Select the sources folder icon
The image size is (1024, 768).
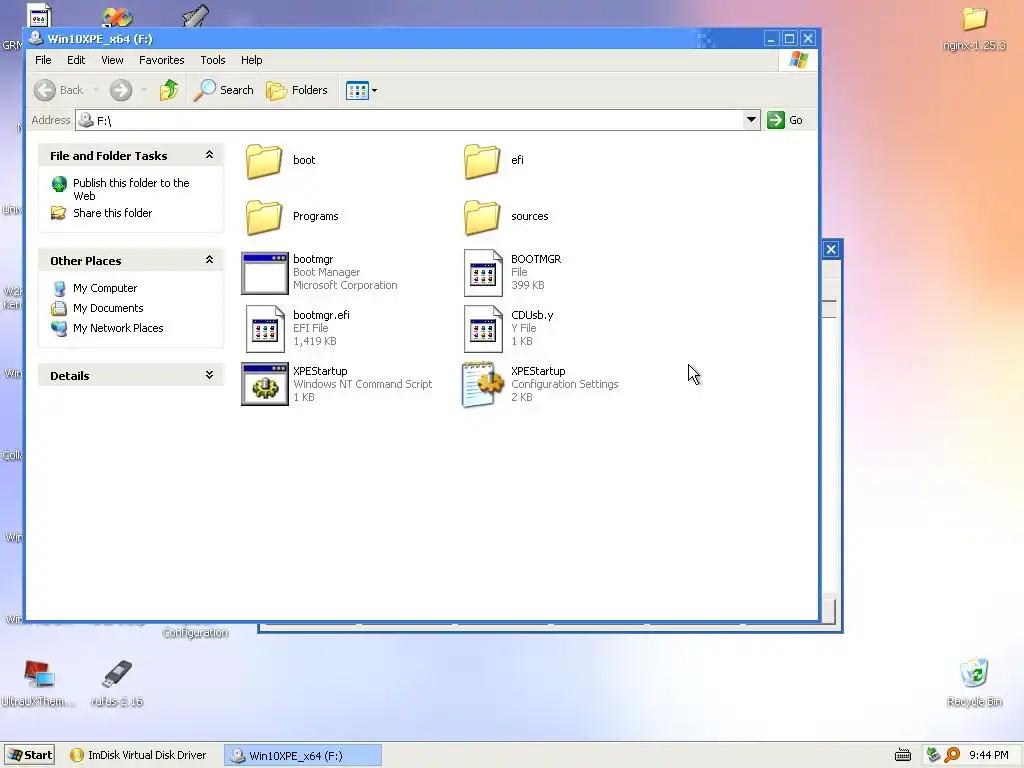[482, 217]
